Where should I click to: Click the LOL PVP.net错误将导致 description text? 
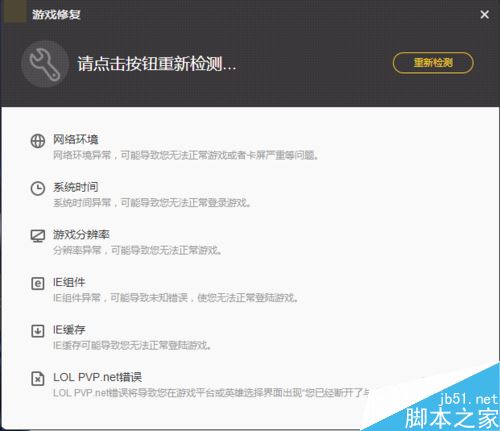(x=211, y=393)
